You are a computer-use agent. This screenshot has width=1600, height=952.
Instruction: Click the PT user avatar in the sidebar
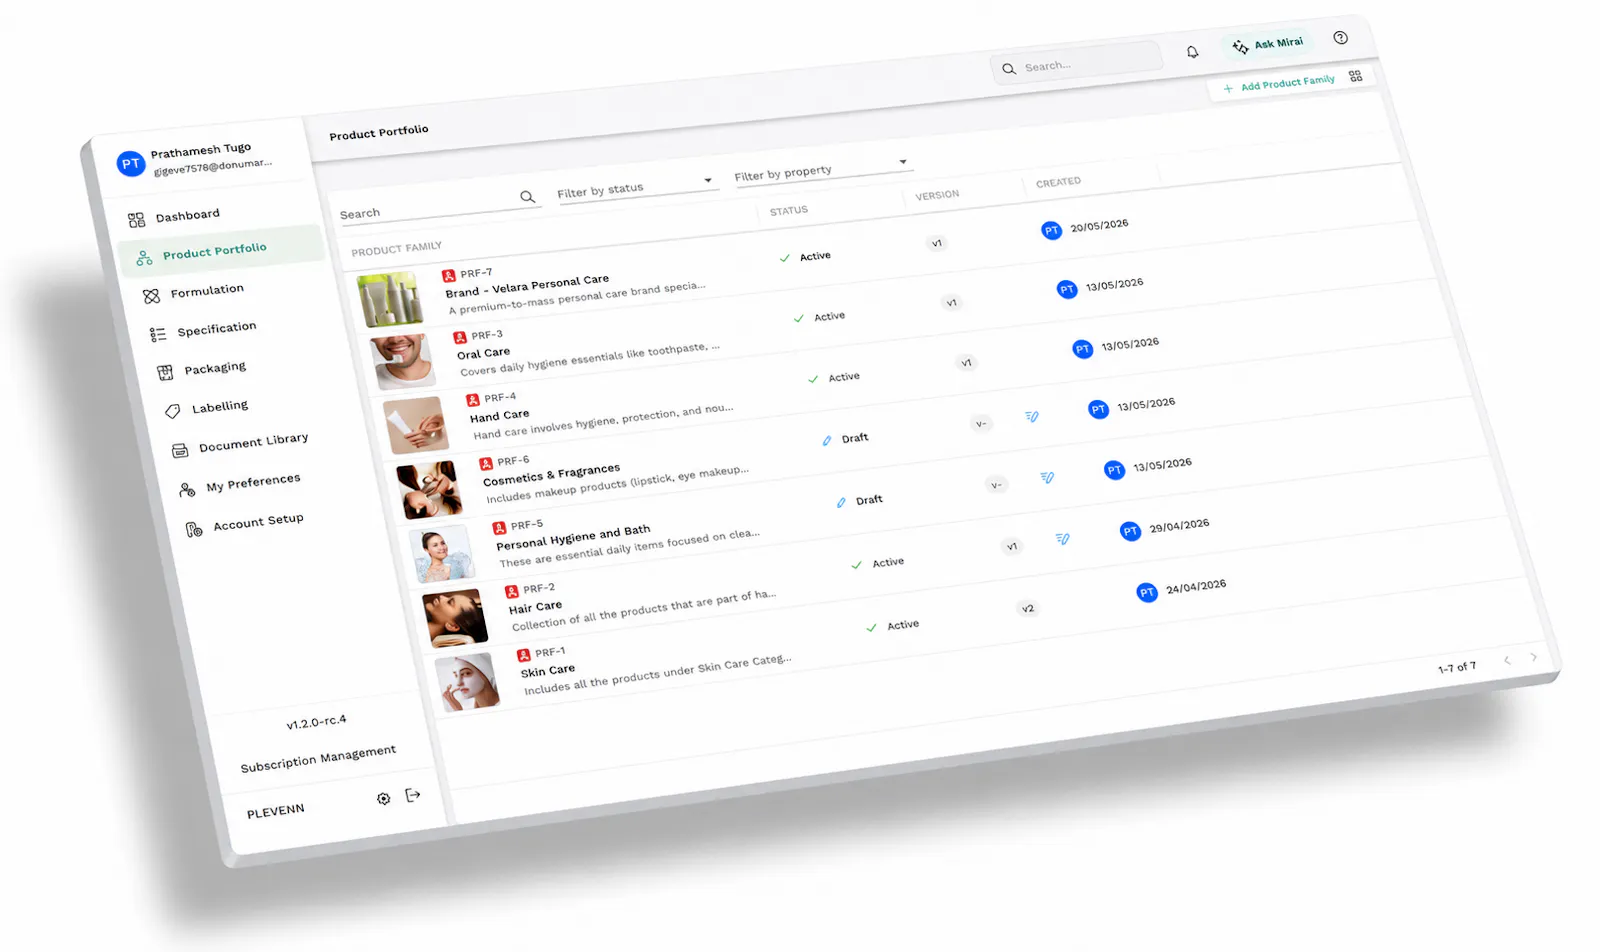[130, 164]
